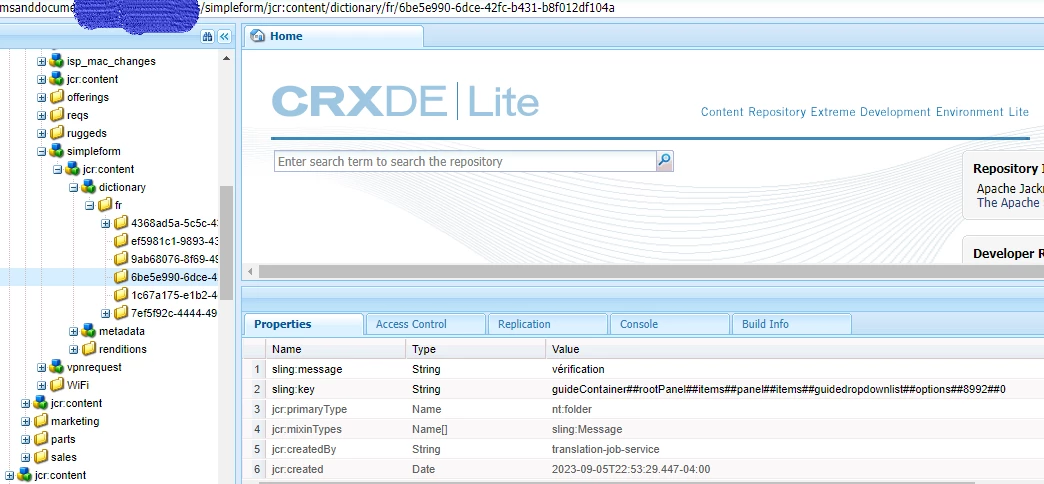
Task: Expand the vpnrequest node
Action: [x=41, y=367]
